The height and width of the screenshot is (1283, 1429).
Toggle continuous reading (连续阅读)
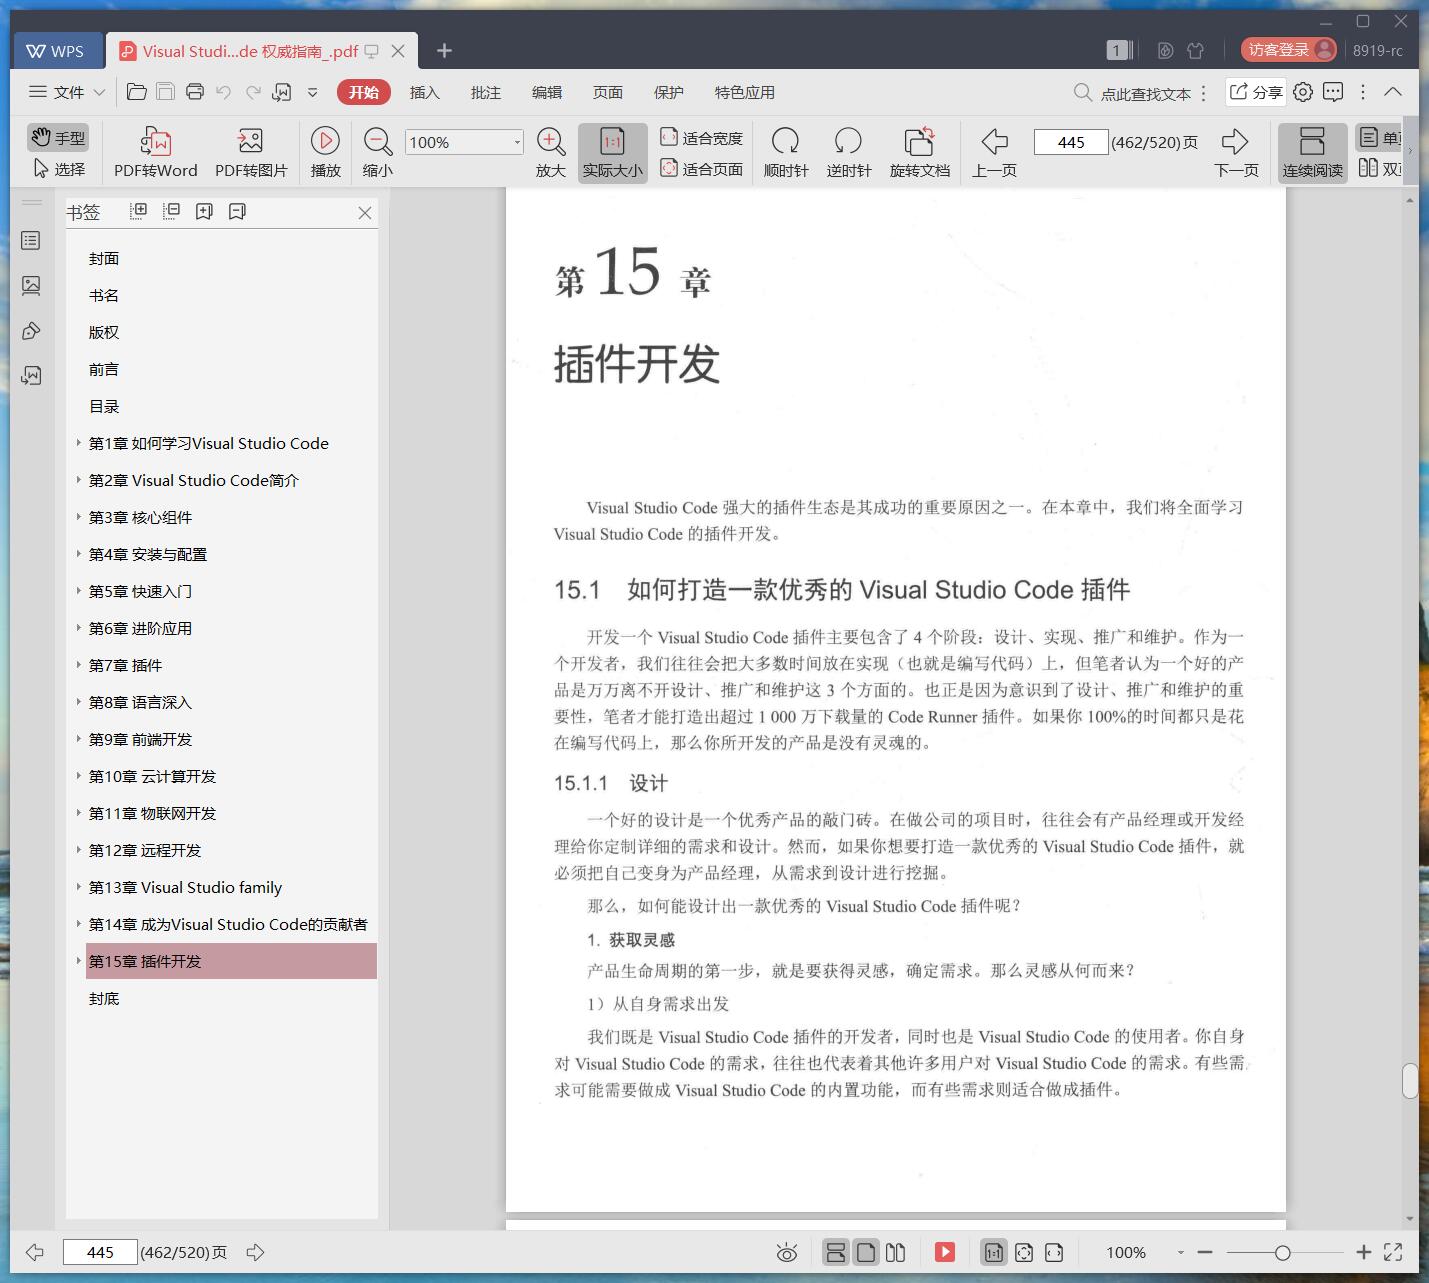point(1312,152)
